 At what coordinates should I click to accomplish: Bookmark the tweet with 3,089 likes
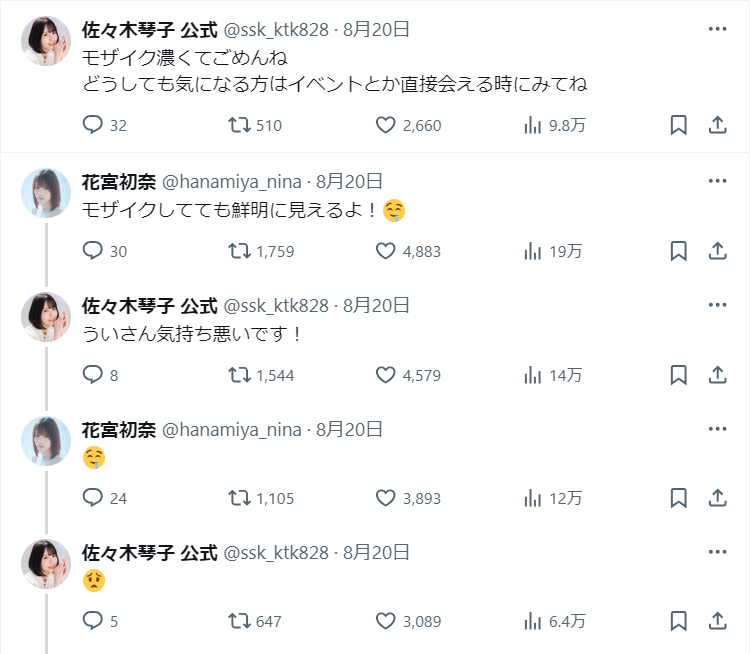click(x=678, y=621)
